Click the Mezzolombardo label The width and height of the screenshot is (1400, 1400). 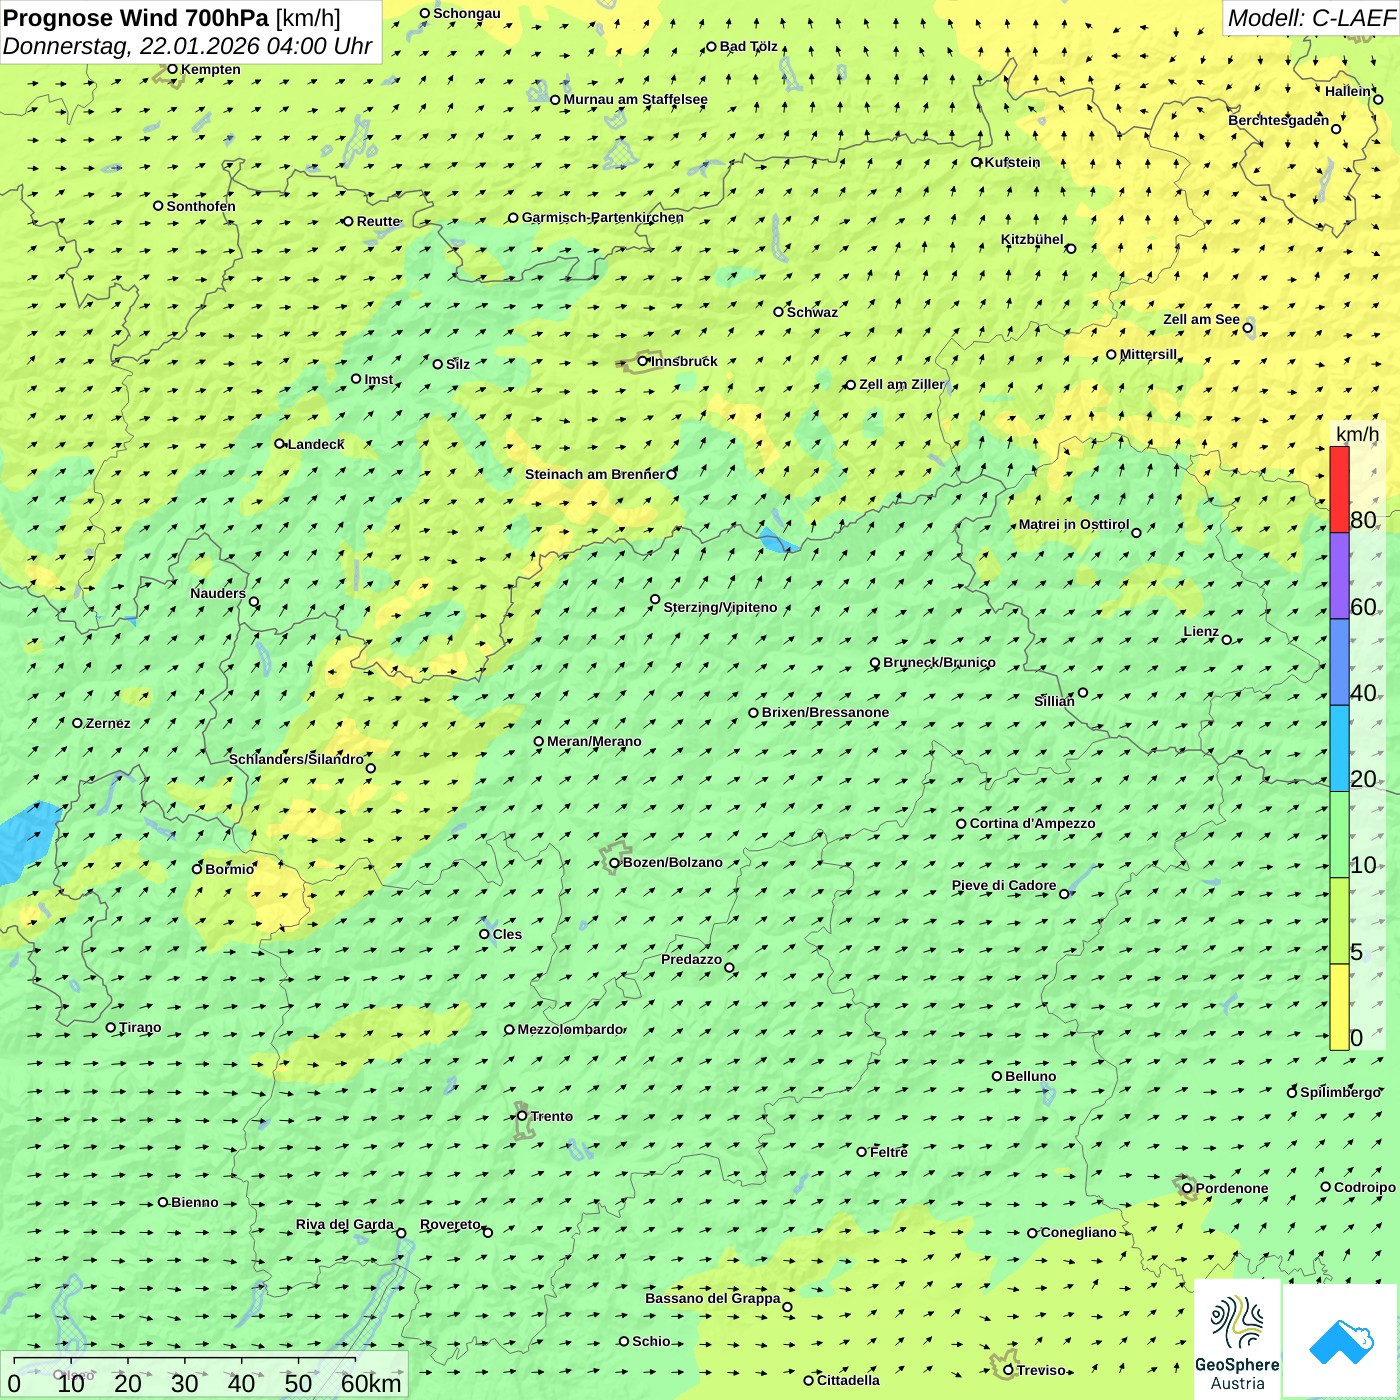pos(571,1029)
